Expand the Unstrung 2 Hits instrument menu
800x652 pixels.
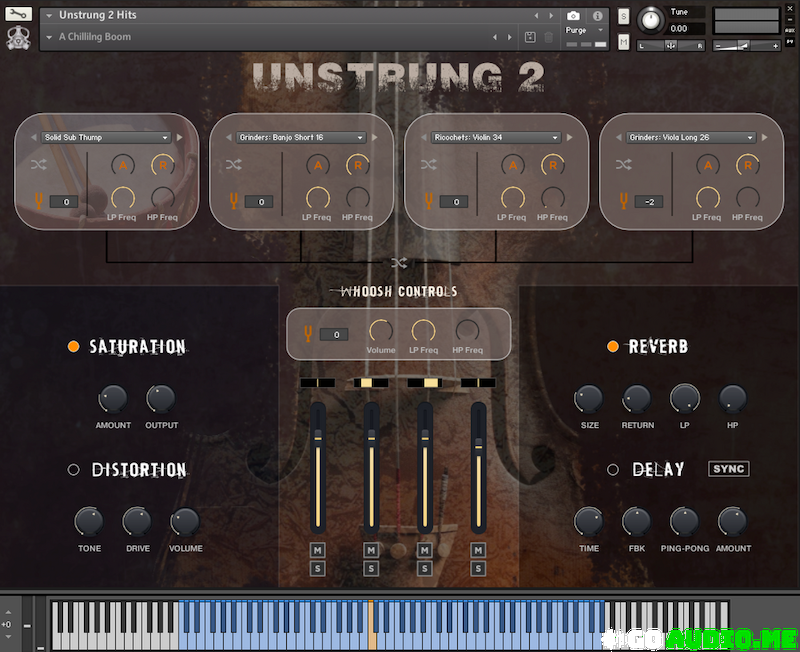coord(49,16)
